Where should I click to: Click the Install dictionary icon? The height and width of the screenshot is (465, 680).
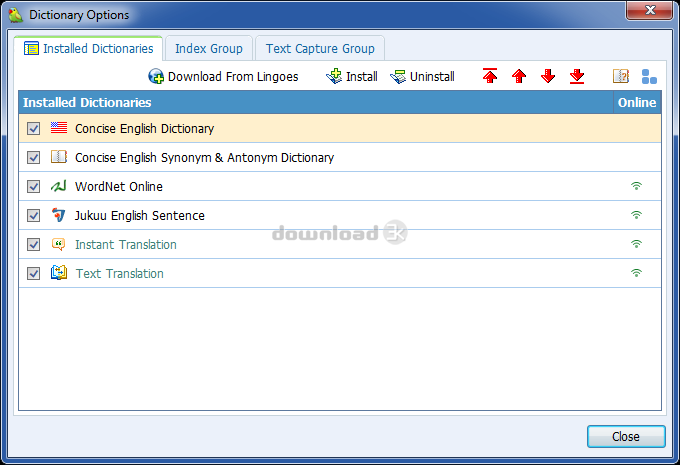[334, 76]
